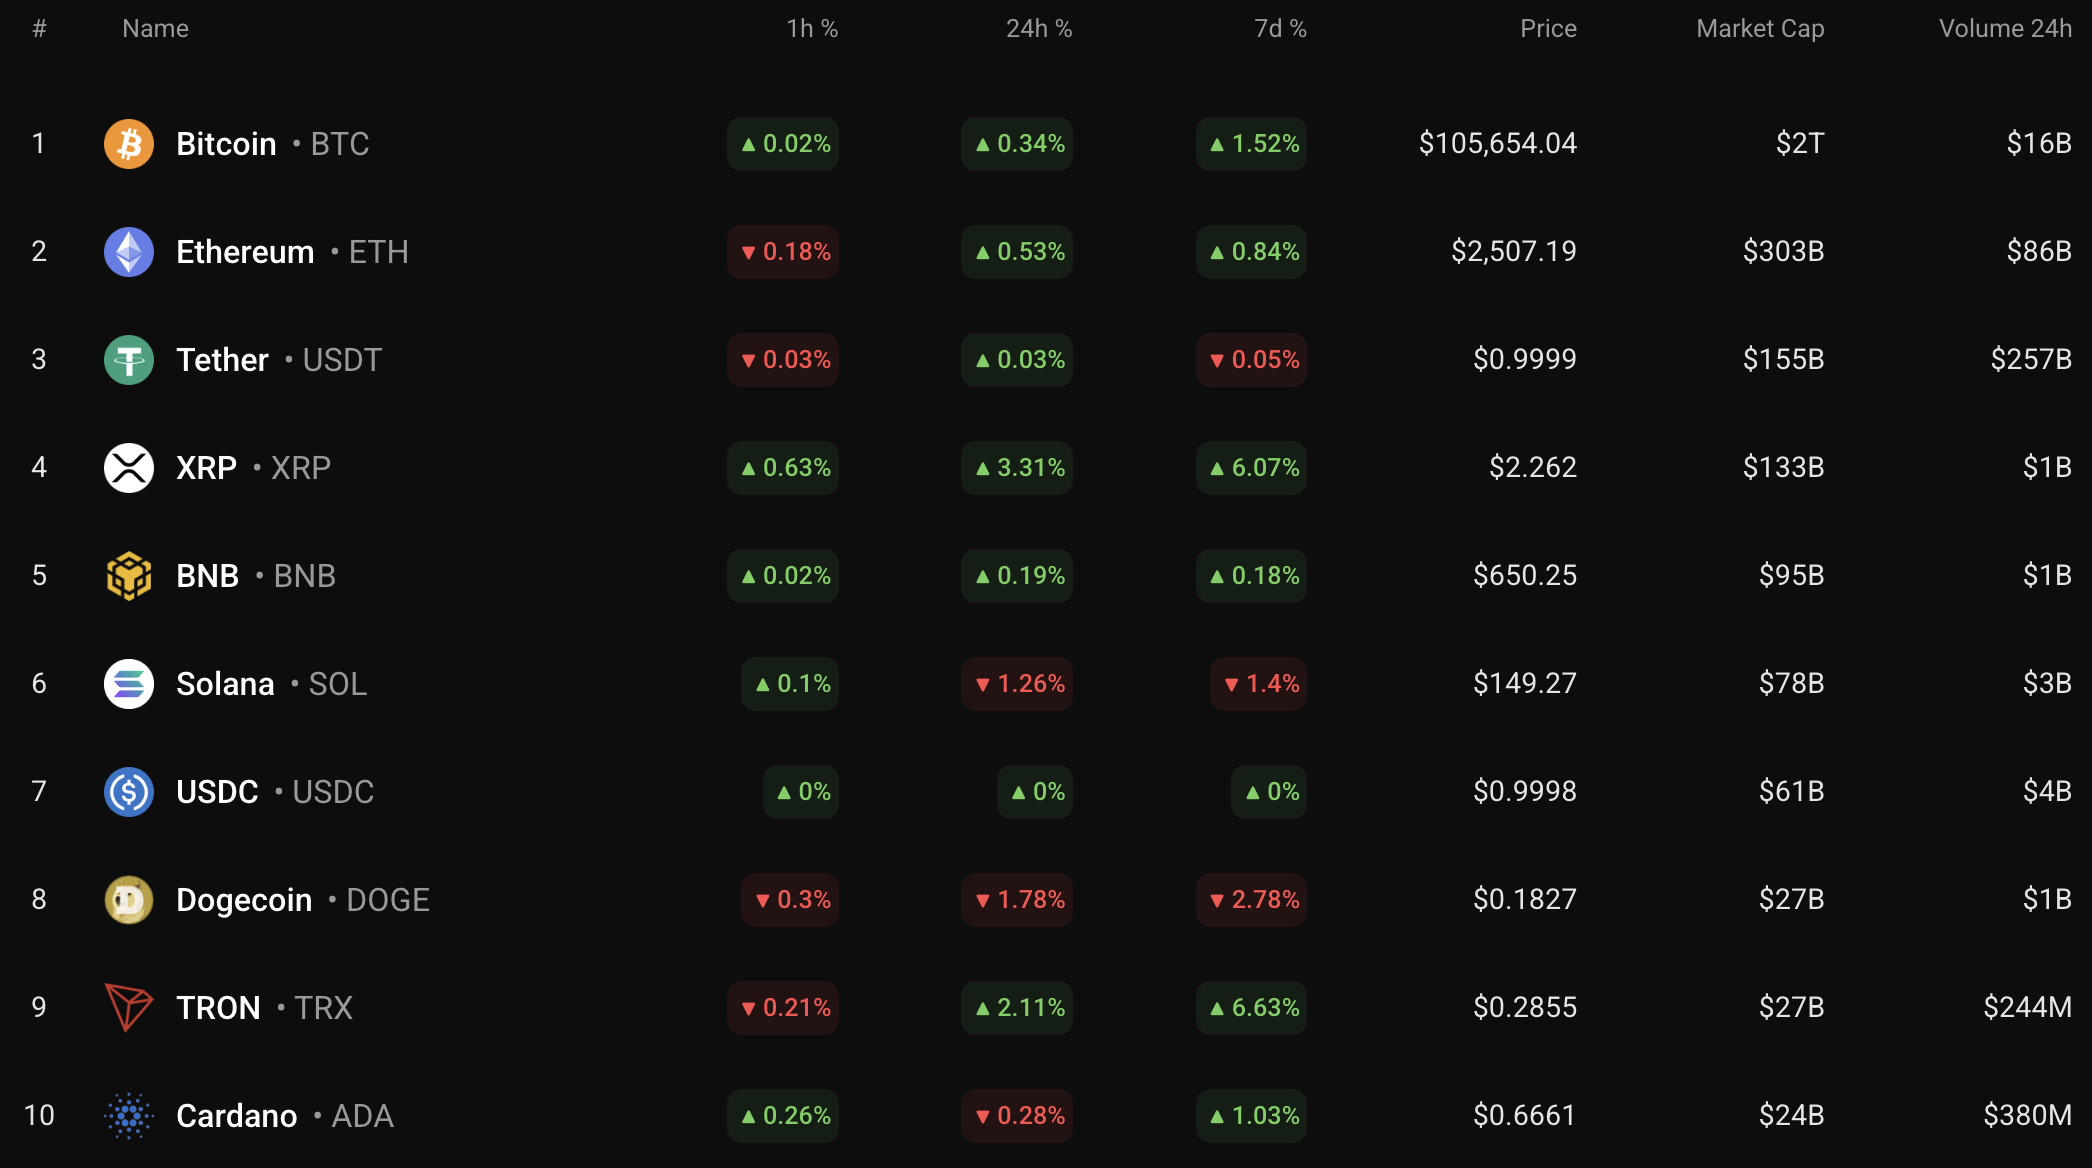
Task: Click the Solana logo icon
Action: 128,683
